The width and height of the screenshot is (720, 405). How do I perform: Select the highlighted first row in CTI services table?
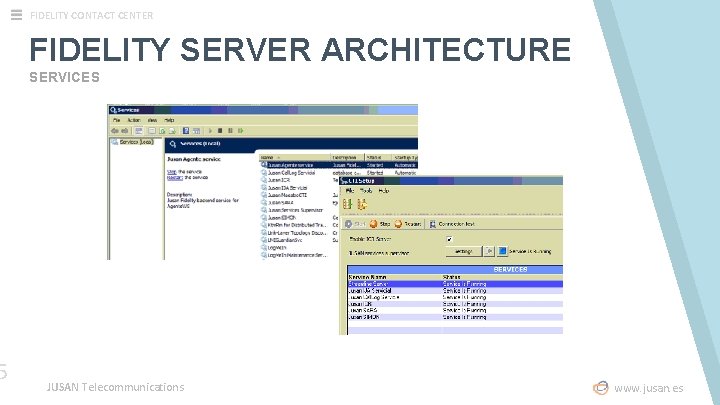tap(455, 284)
